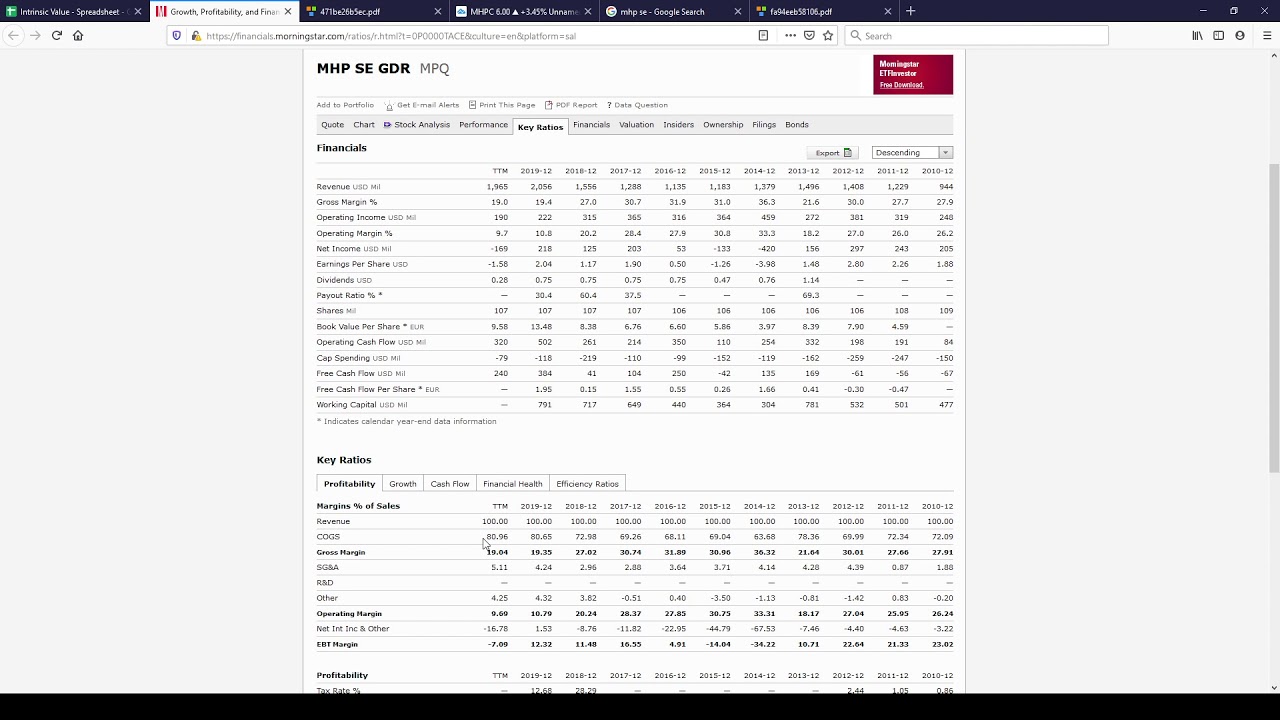Click the Export button label

(x=827, y=153)
